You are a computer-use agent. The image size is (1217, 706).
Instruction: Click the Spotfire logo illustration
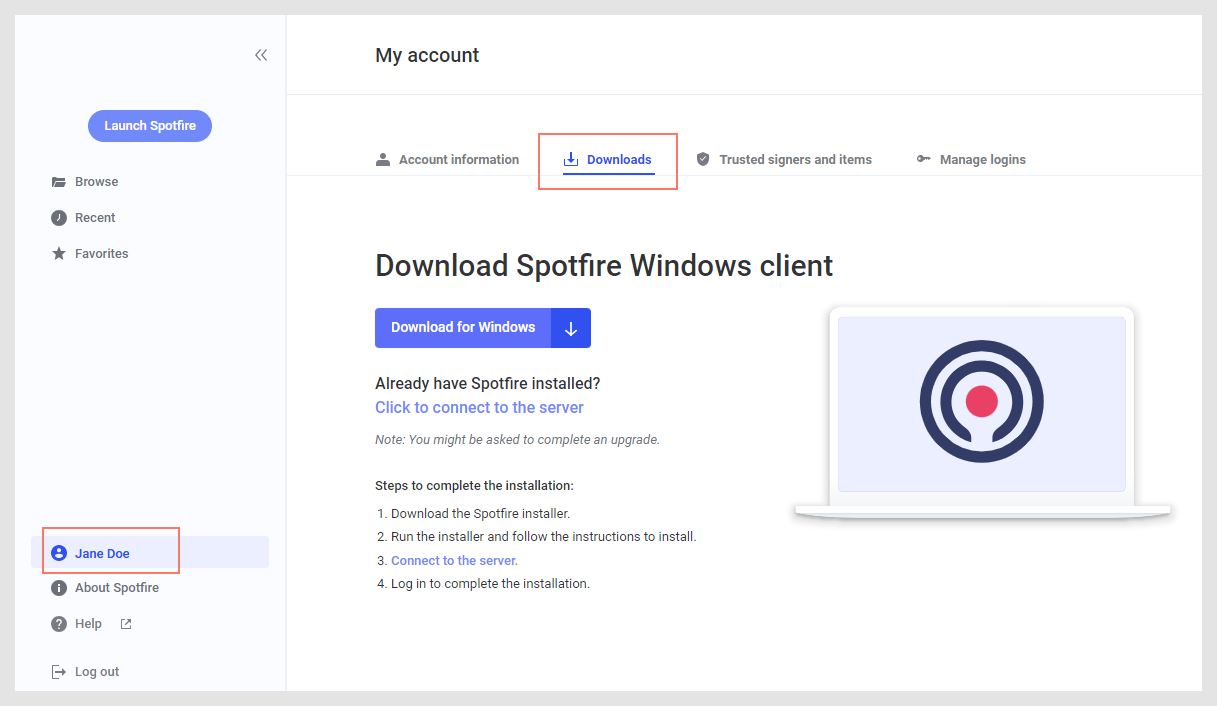pos(980,402)
